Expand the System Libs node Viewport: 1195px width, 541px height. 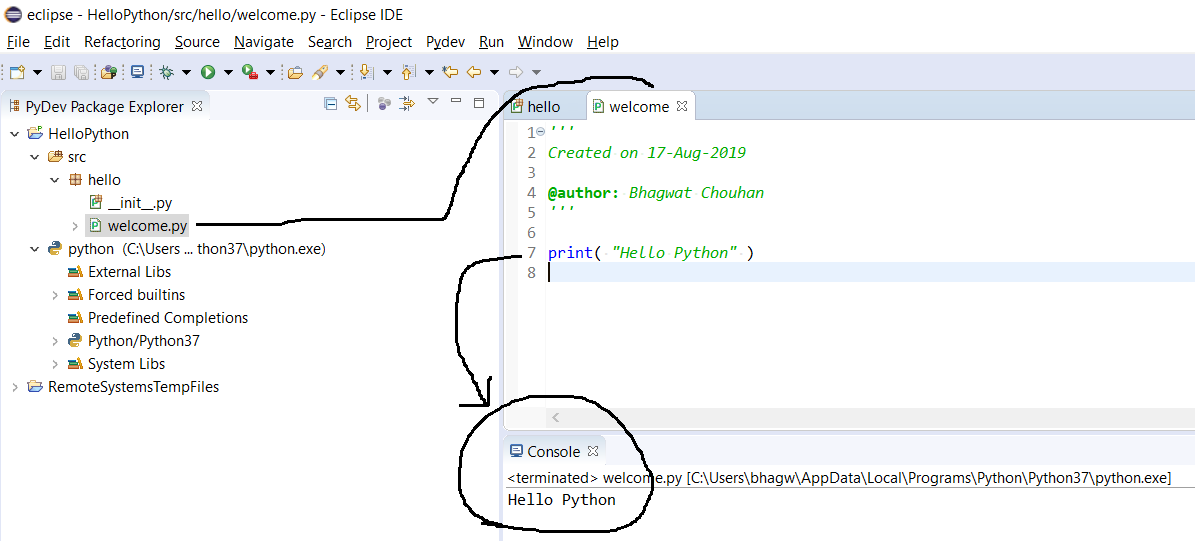[55, 363]
